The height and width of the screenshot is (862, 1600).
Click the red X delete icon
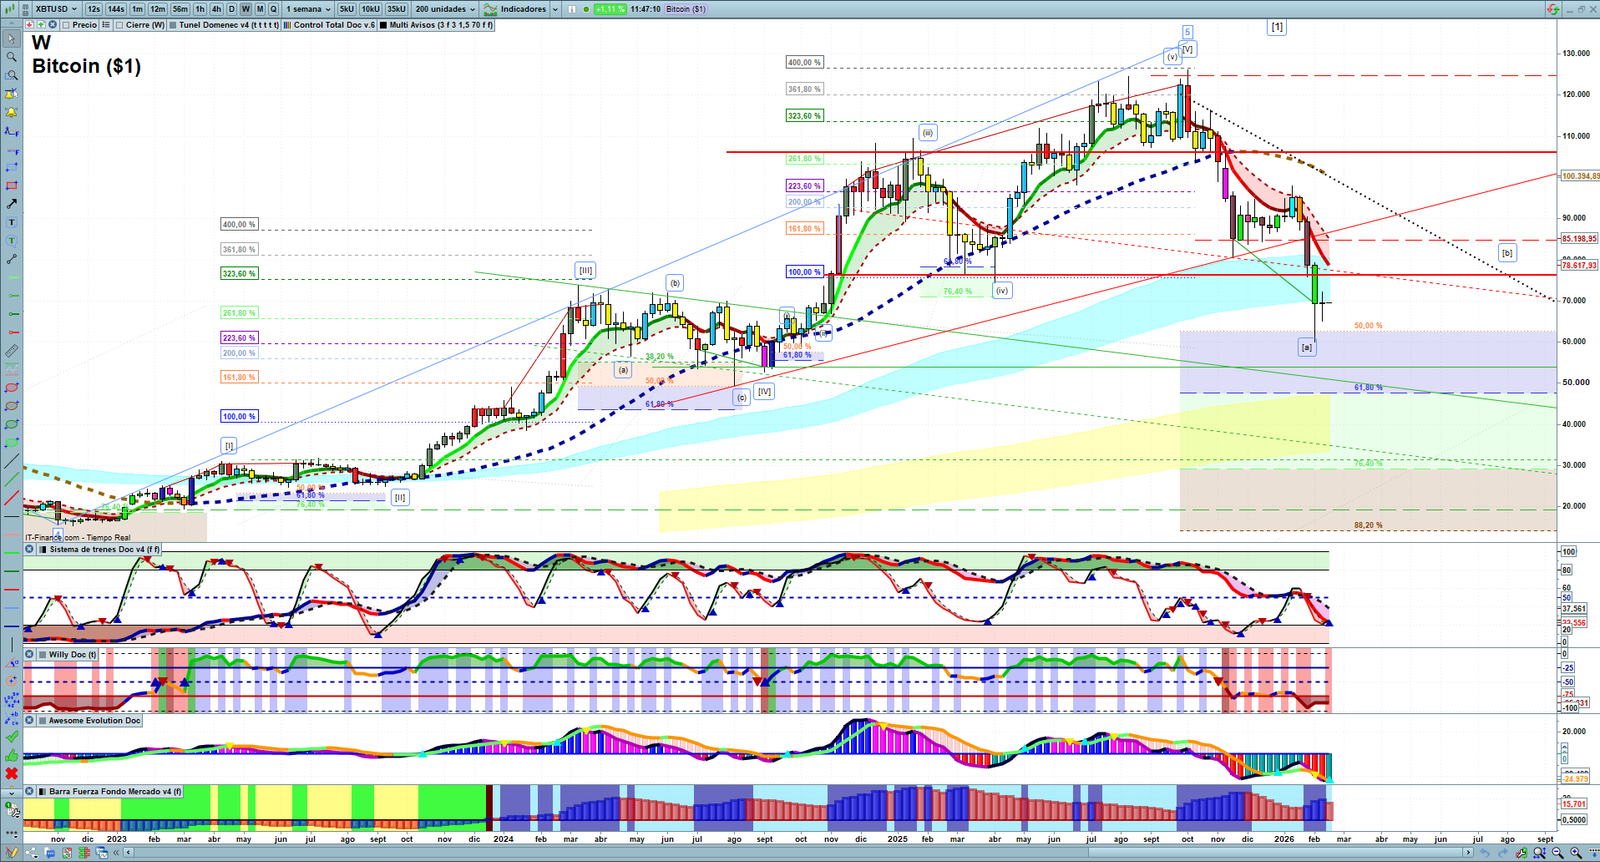11,773
